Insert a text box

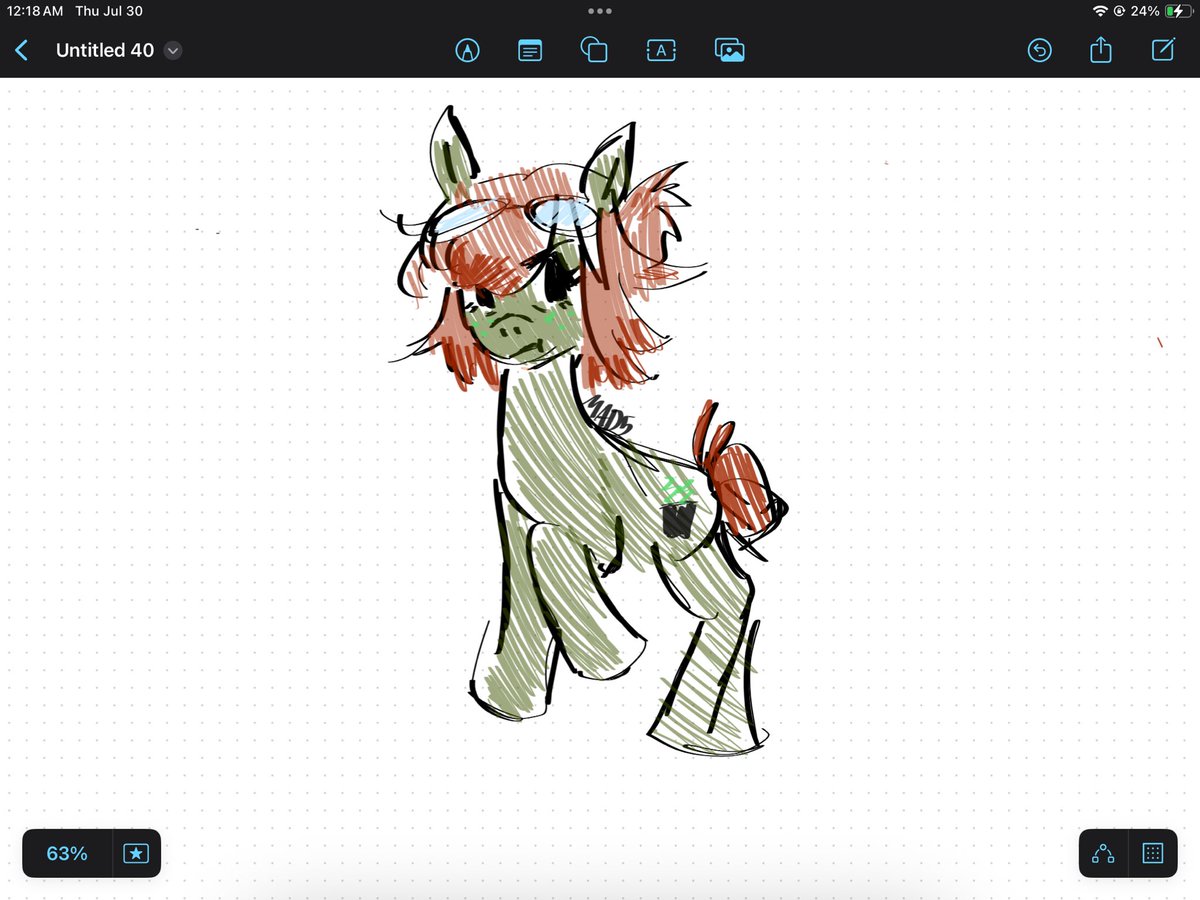661,50
